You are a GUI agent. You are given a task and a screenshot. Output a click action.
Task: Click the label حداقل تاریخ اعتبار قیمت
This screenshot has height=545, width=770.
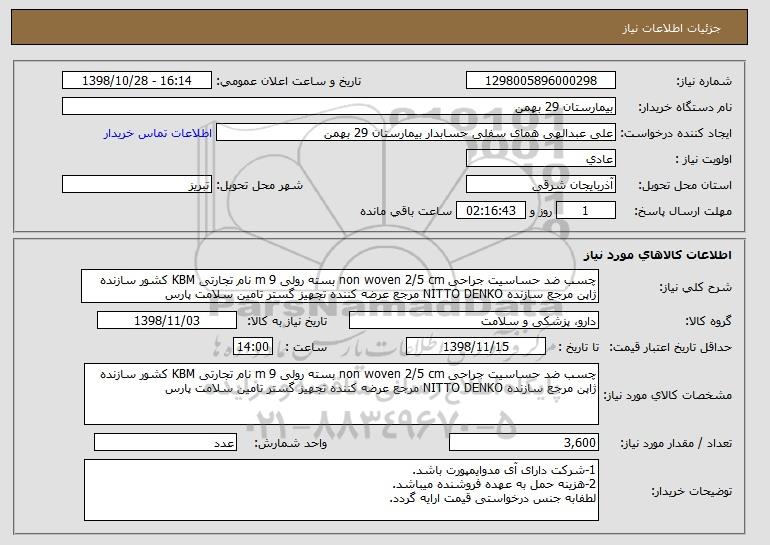tap(671, 348)
